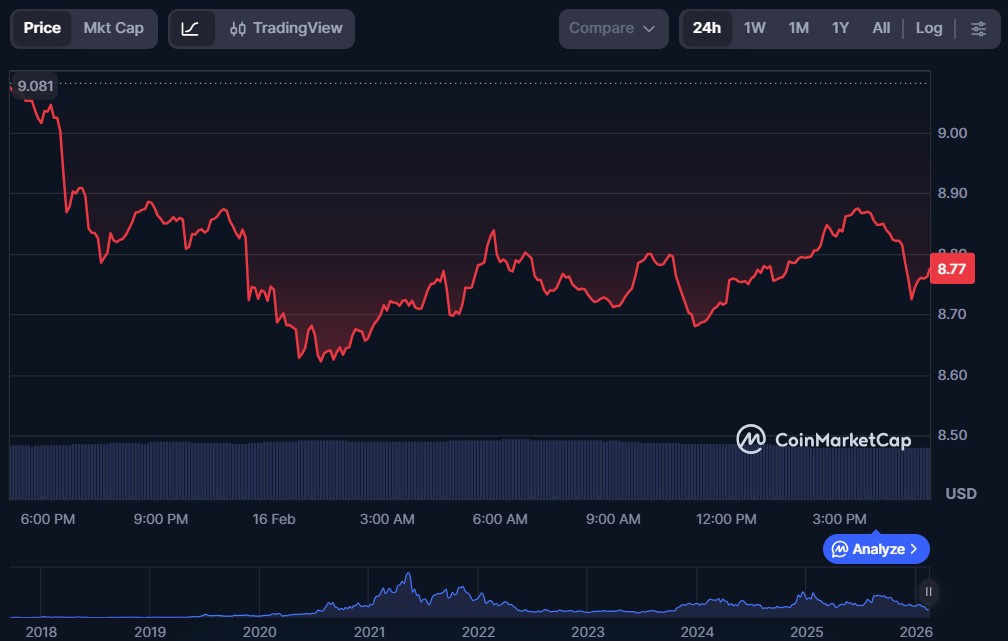Toggle Log scale on the chart

(x=929, y=28)
